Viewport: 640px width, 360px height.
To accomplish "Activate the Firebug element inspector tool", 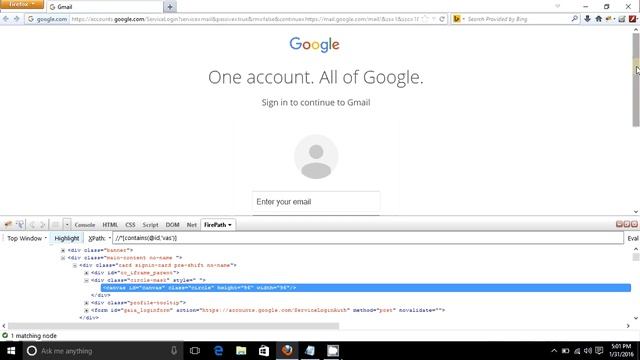I will click(20, 224).
